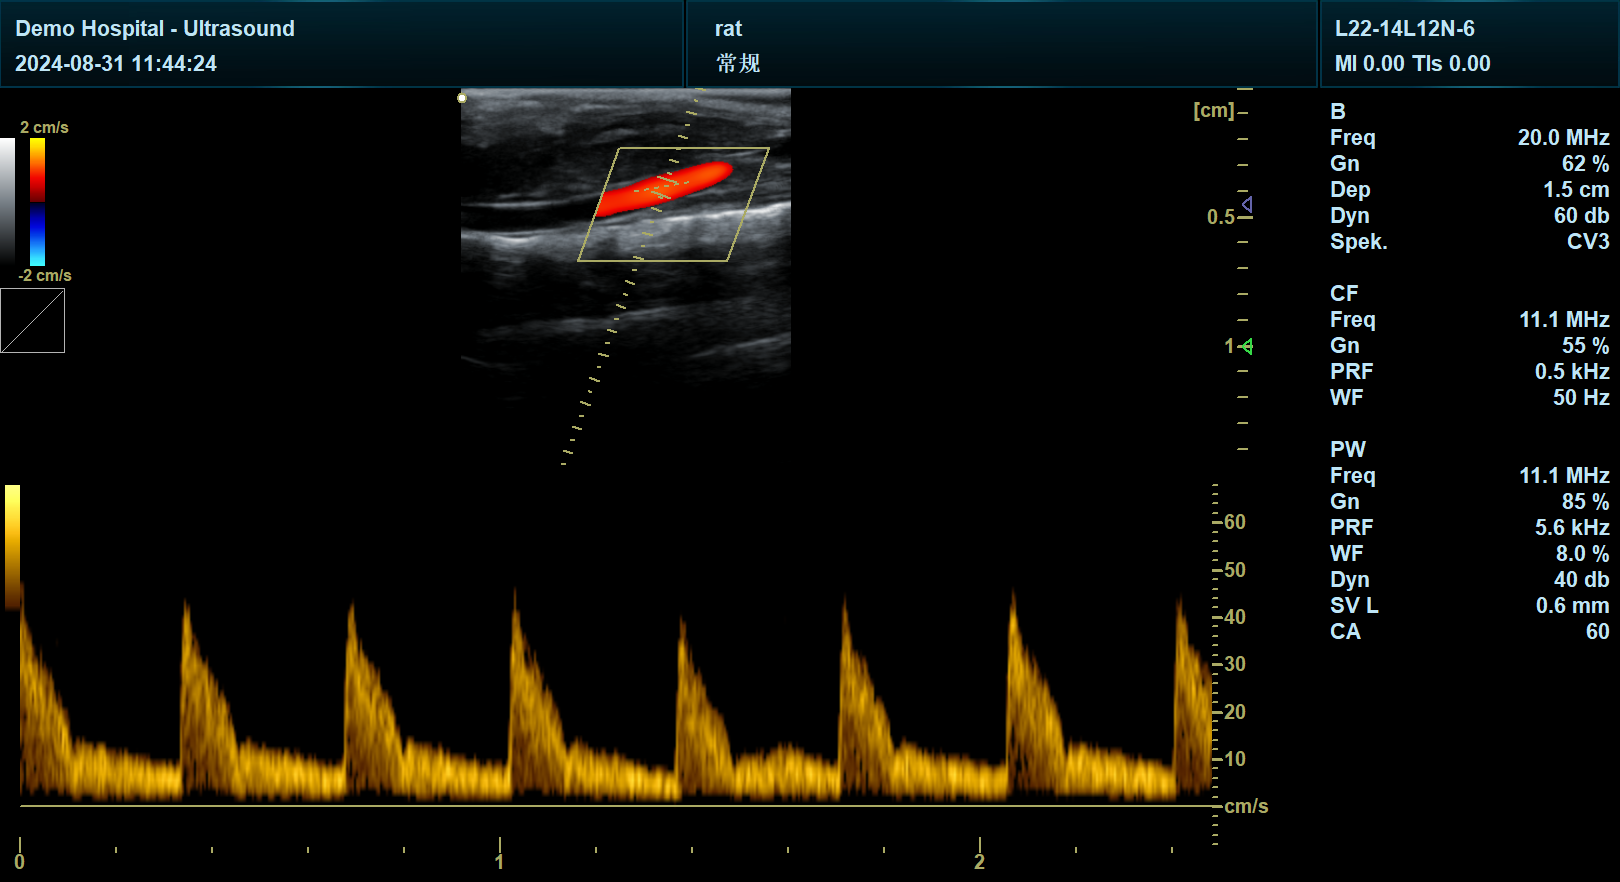Select the B-mode Gn 62 % value

click(1585, 164)
